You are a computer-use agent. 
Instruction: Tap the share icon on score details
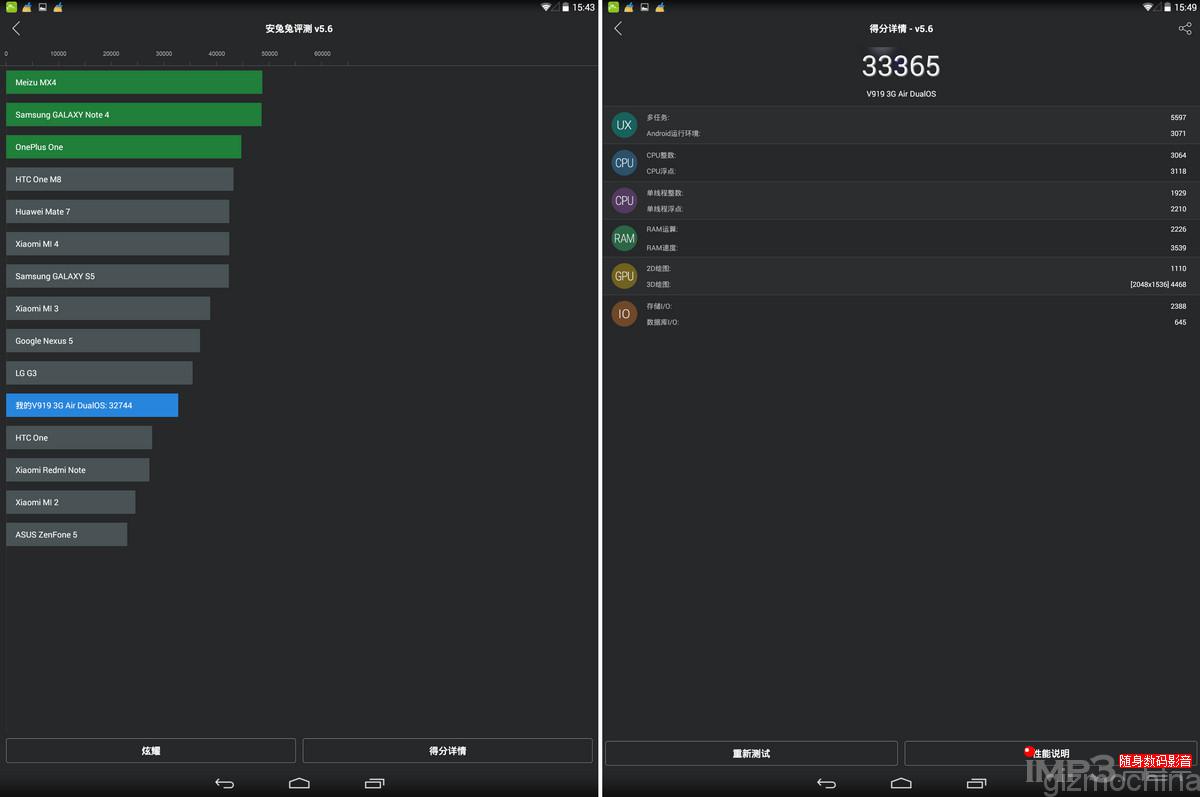tap(1185, 28)
